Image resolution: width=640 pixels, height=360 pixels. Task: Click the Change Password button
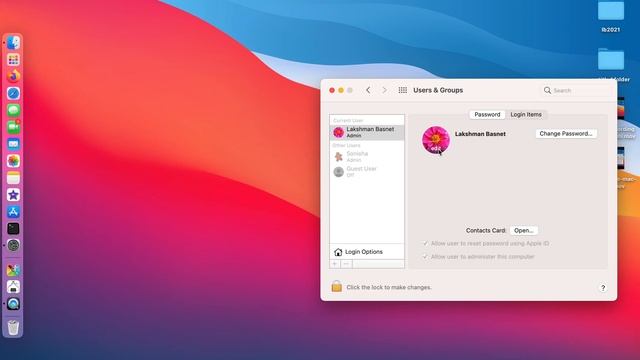566,133
